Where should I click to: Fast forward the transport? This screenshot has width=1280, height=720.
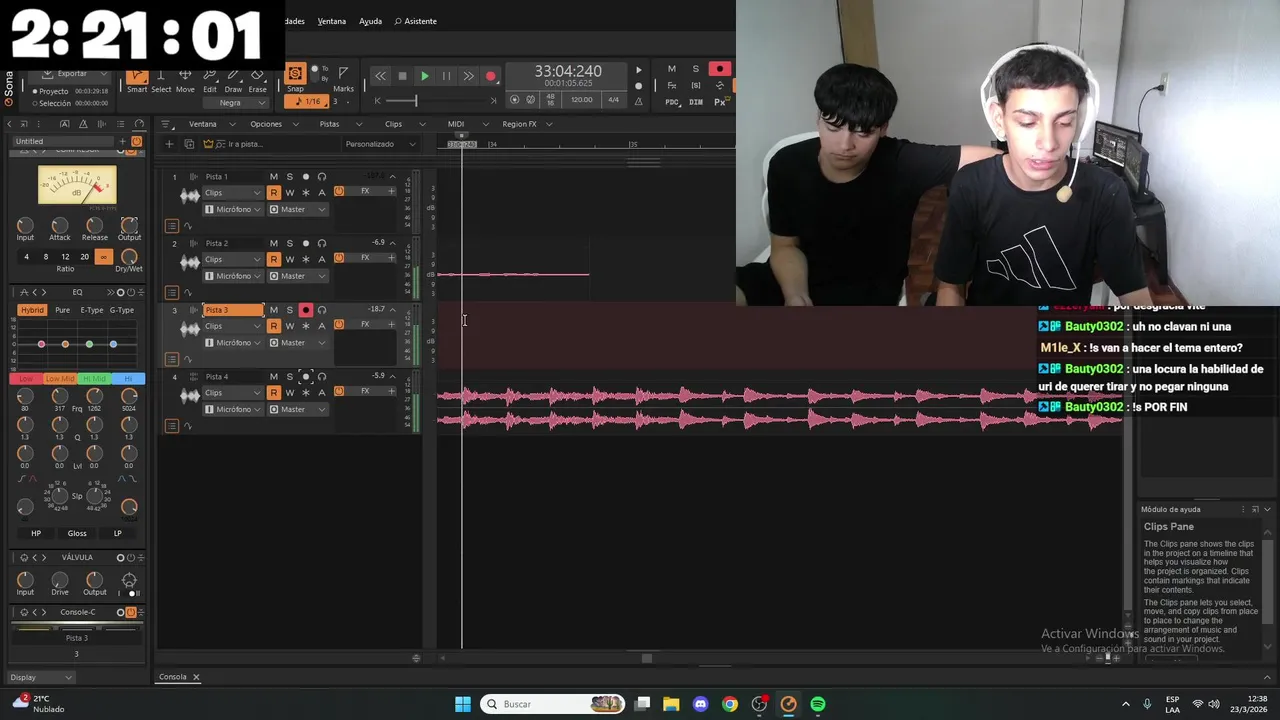tap(468, 76)
